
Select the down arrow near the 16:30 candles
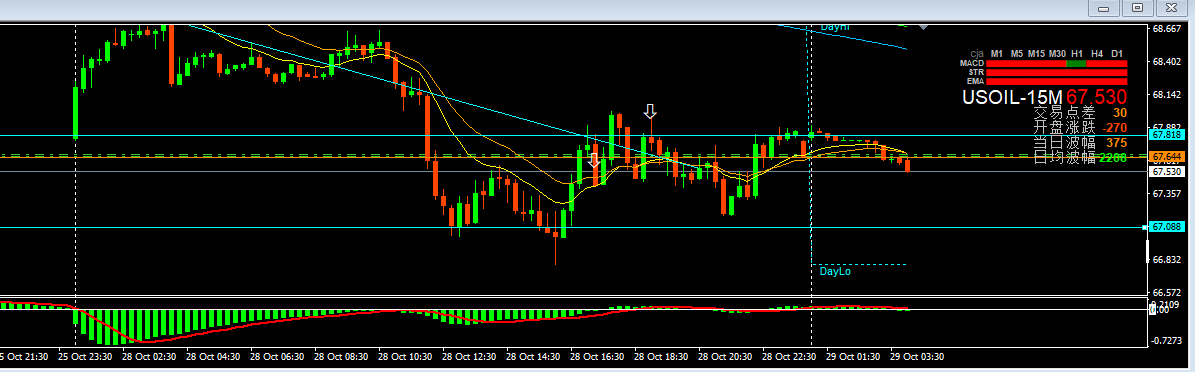pyautogui.click(x=593, y=159)
